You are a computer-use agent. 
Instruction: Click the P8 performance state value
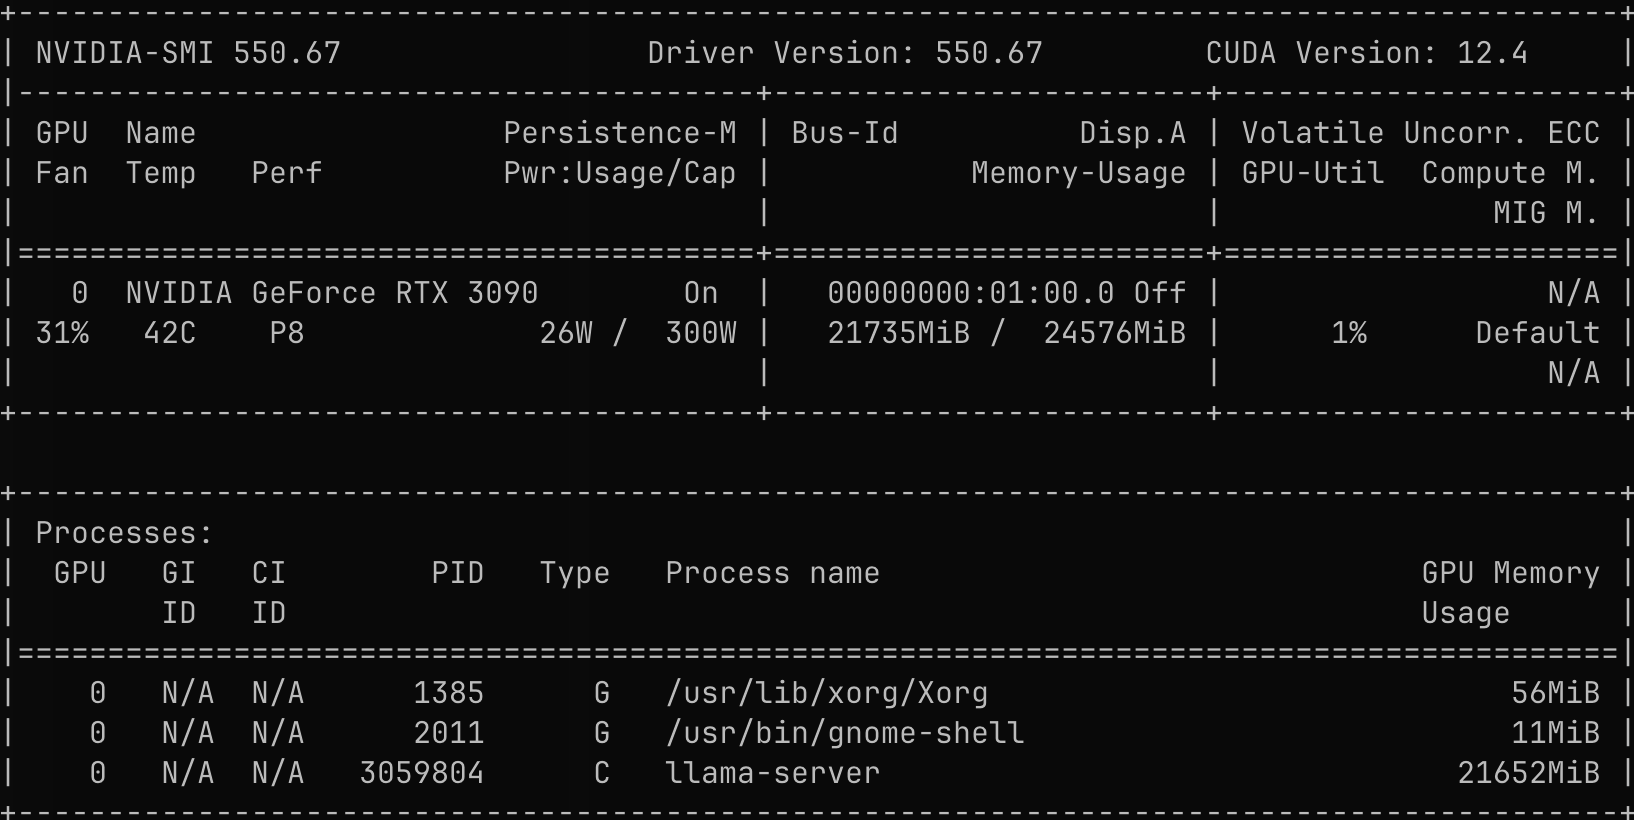pyautogui.click(x=286, y=333)
